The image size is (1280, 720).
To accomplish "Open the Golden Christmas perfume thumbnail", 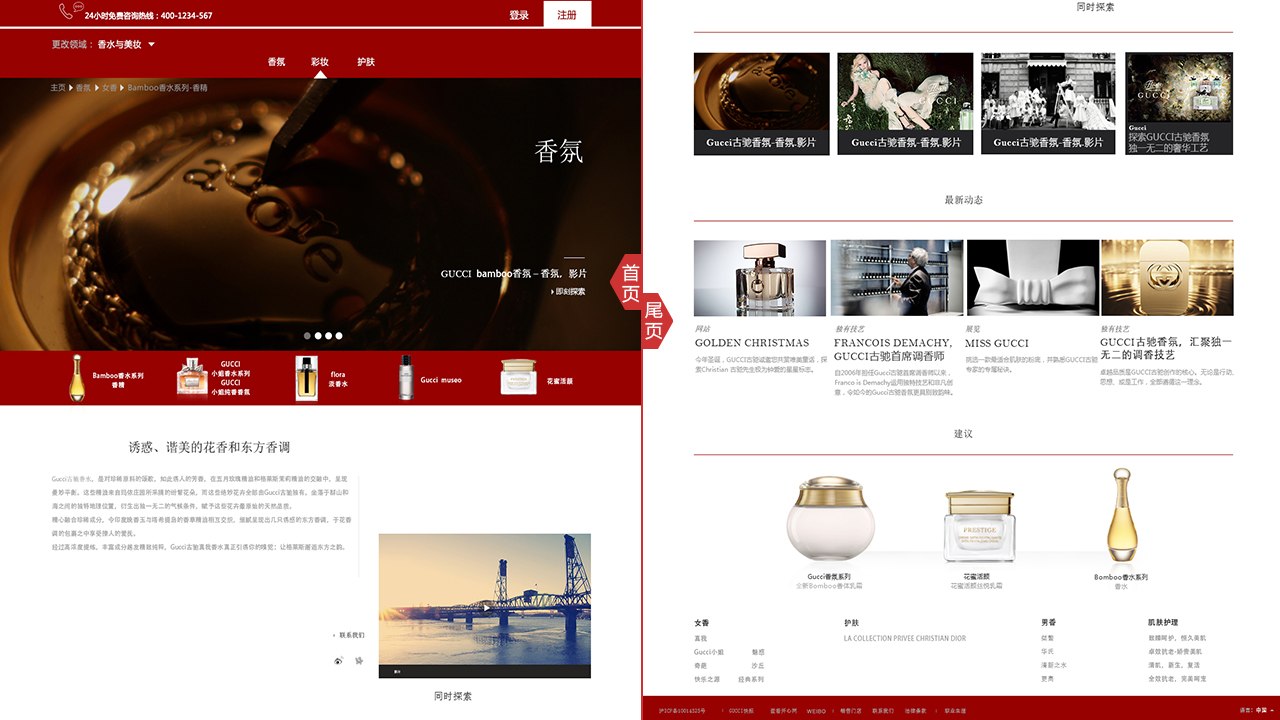I will 759,278.
